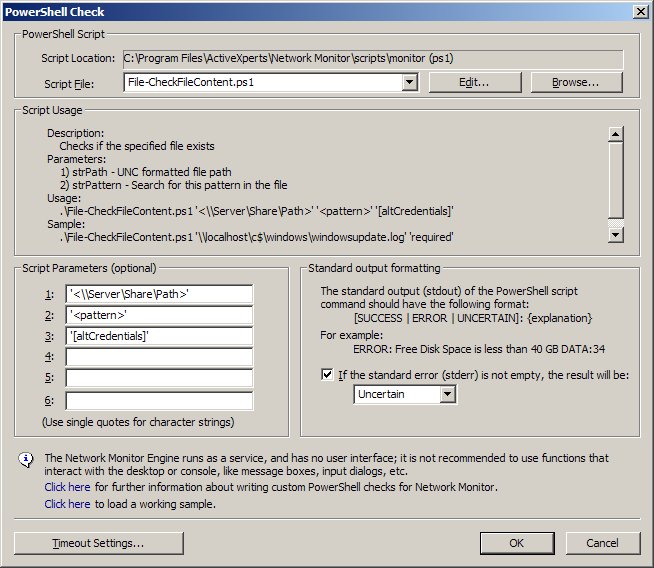This screenshot has width=654, height=568.
Task: Open Timeout Settings...
Action: coord(99,543)
